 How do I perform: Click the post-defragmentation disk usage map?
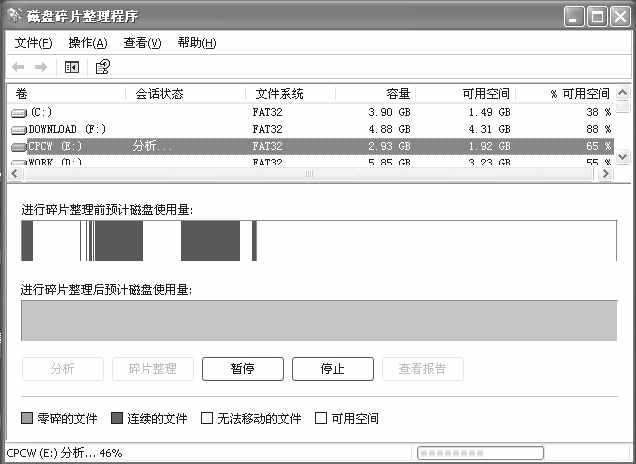pyautogui.click(x=319, y=320)
